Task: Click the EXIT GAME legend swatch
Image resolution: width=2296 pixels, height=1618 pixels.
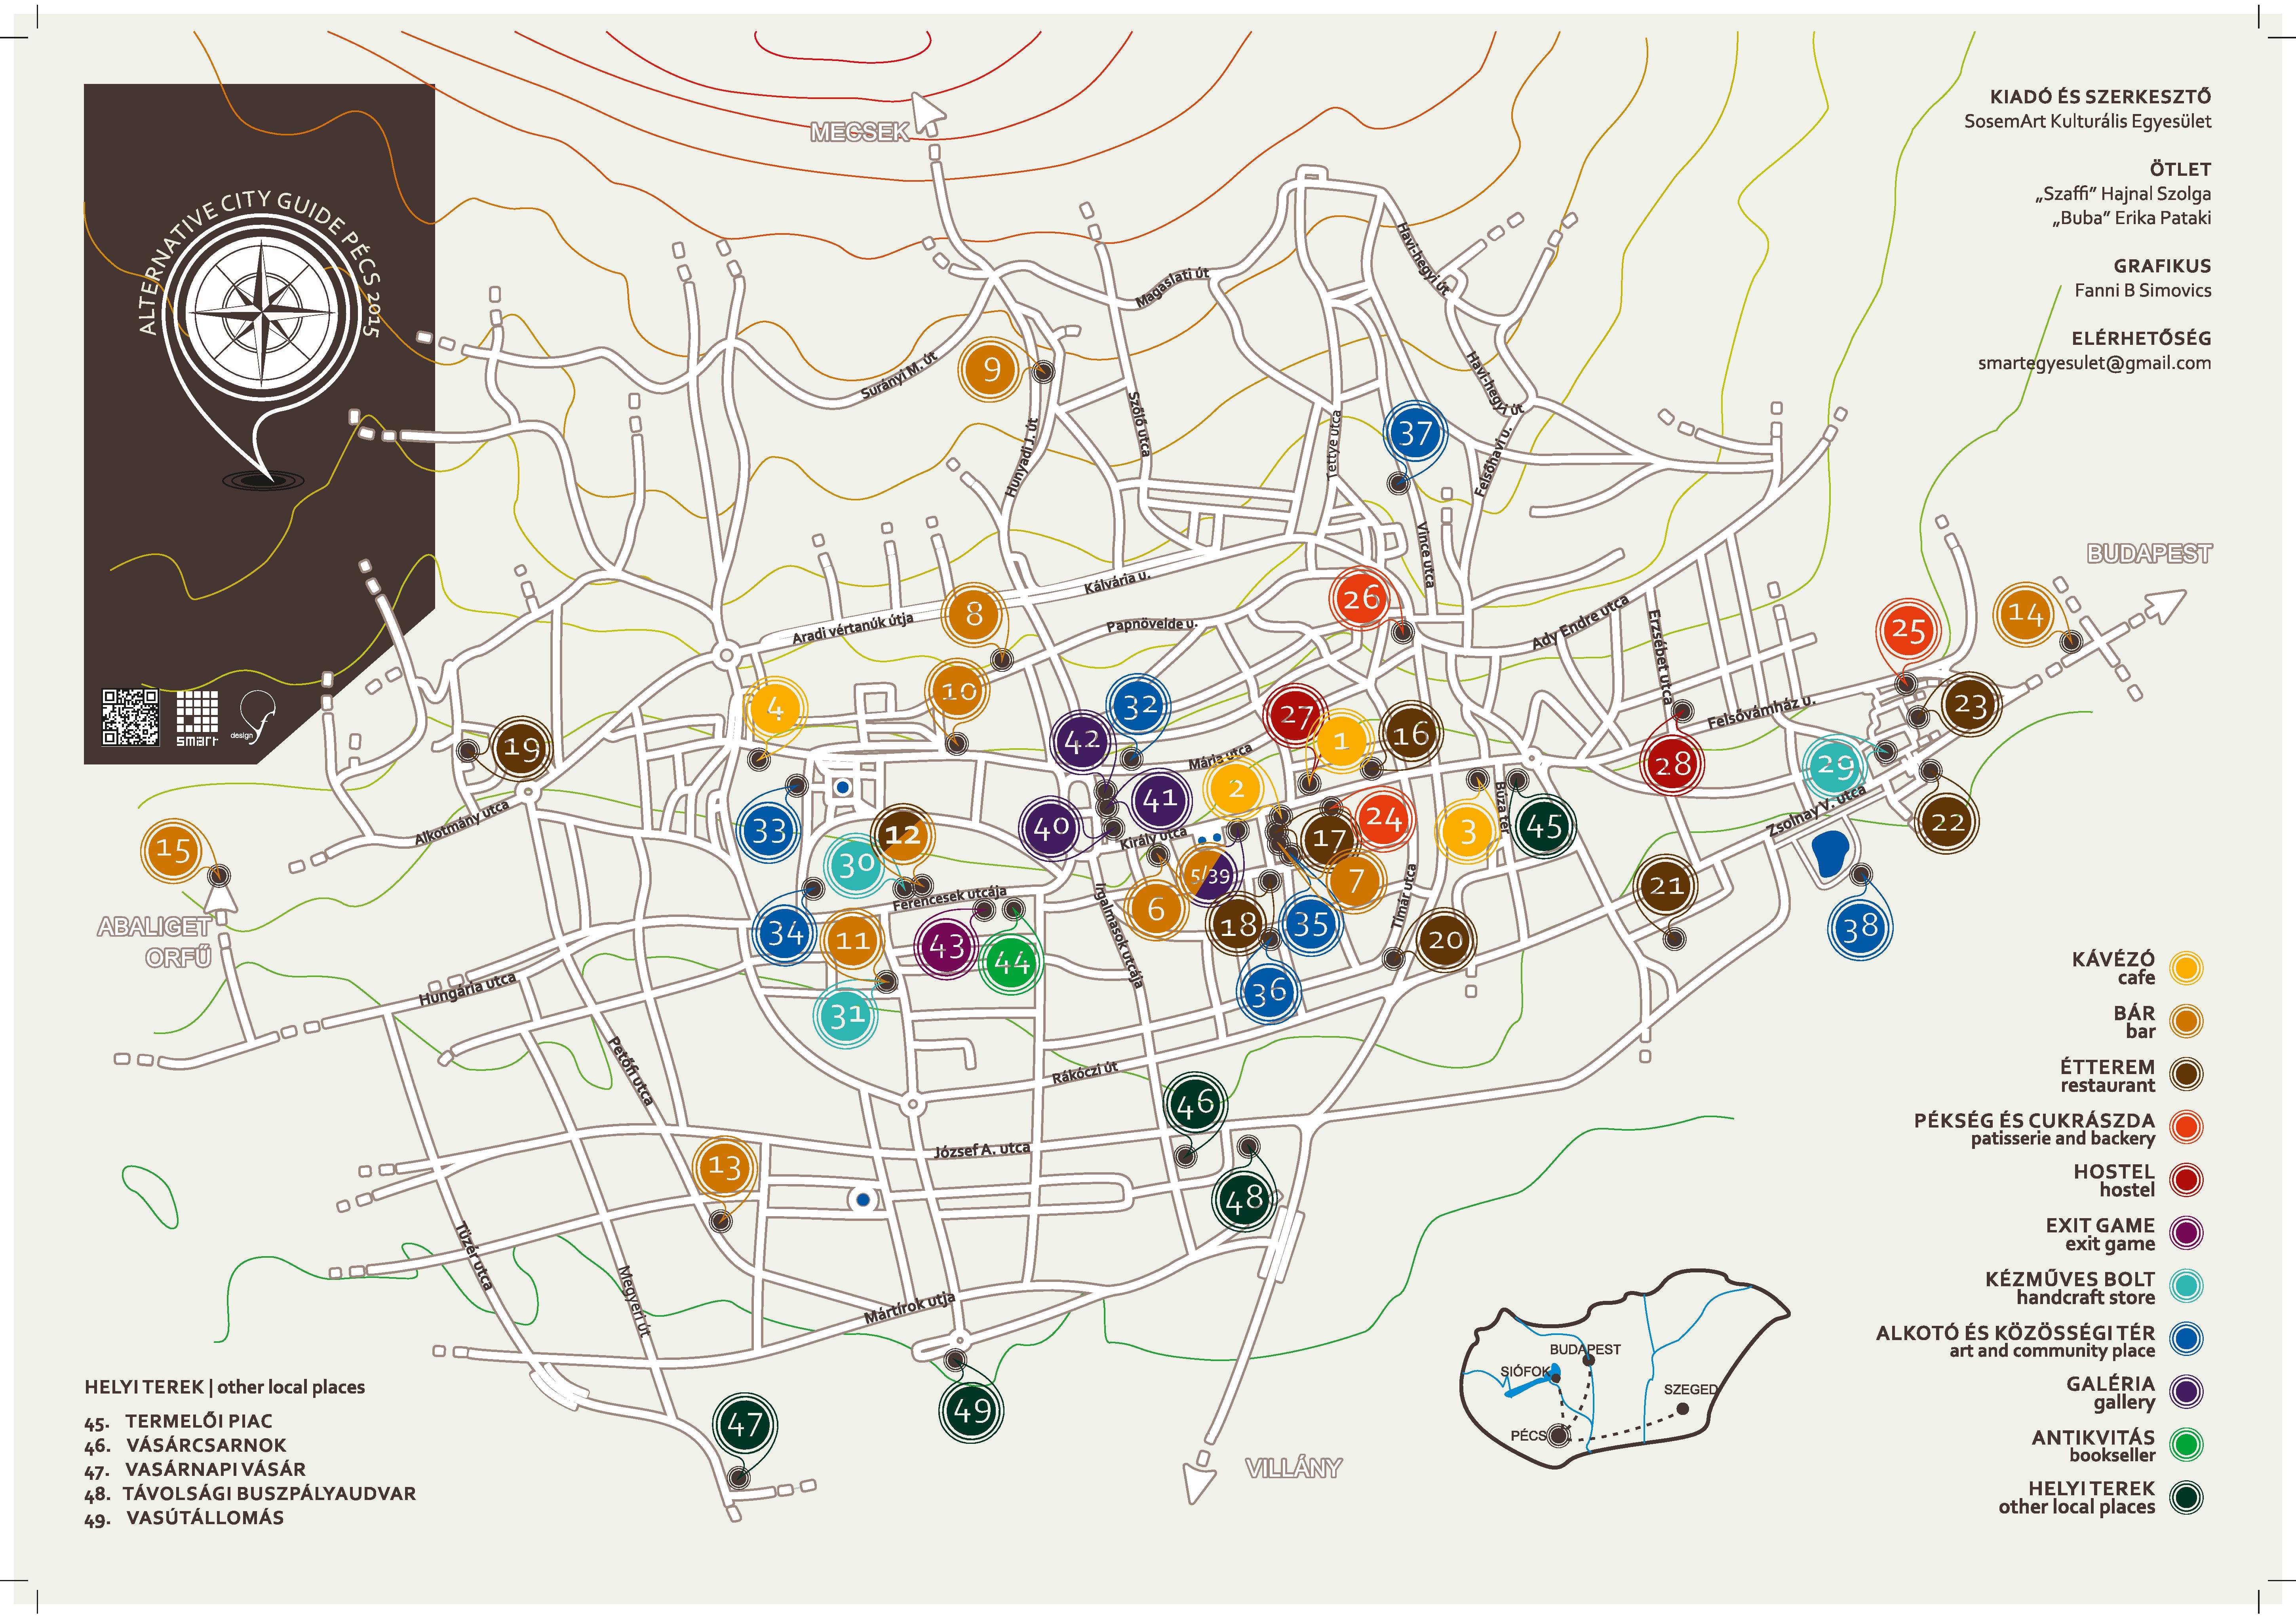Action: coord(2186,1233)
